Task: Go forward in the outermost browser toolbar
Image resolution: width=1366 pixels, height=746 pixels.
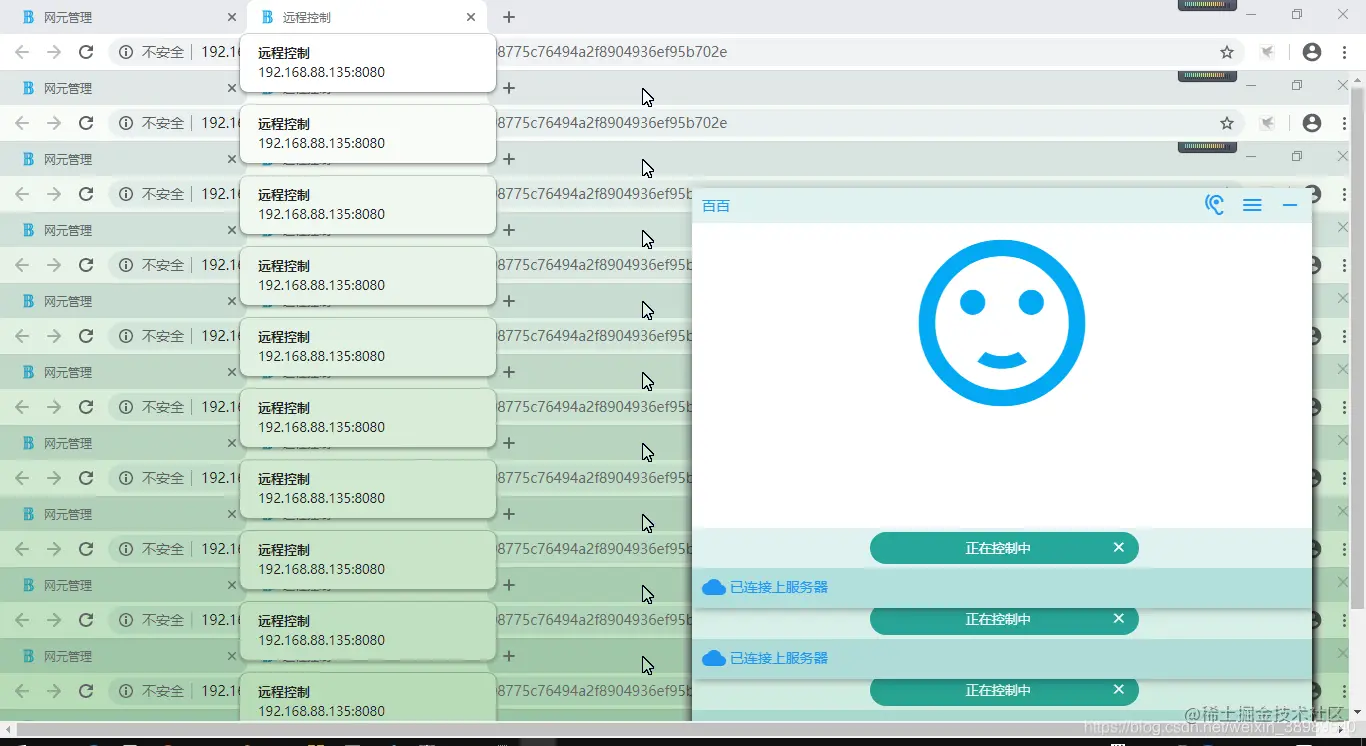Action: pyautogui.click(x=54, y=52)
